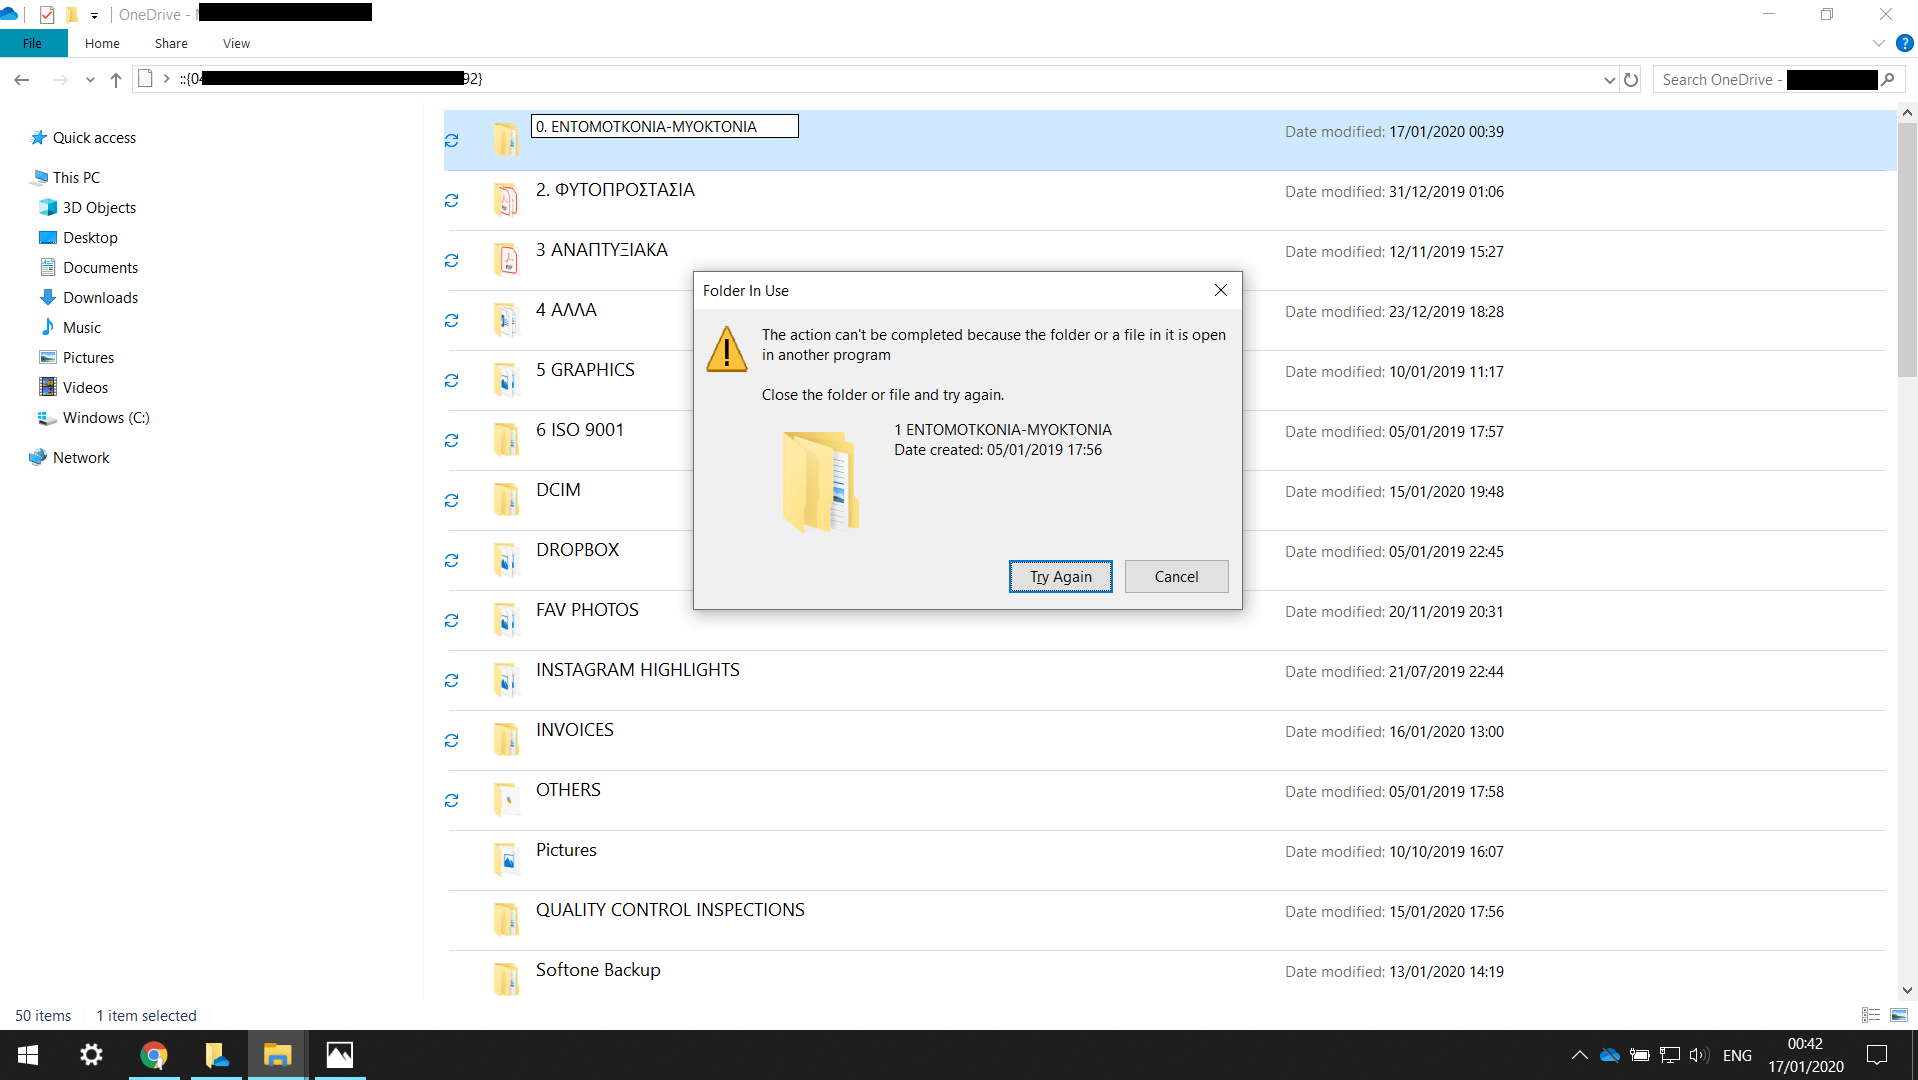Click sync status icon for INVOICES
The width and height of the screenshot is (1918, 1080).
[452, 740]
